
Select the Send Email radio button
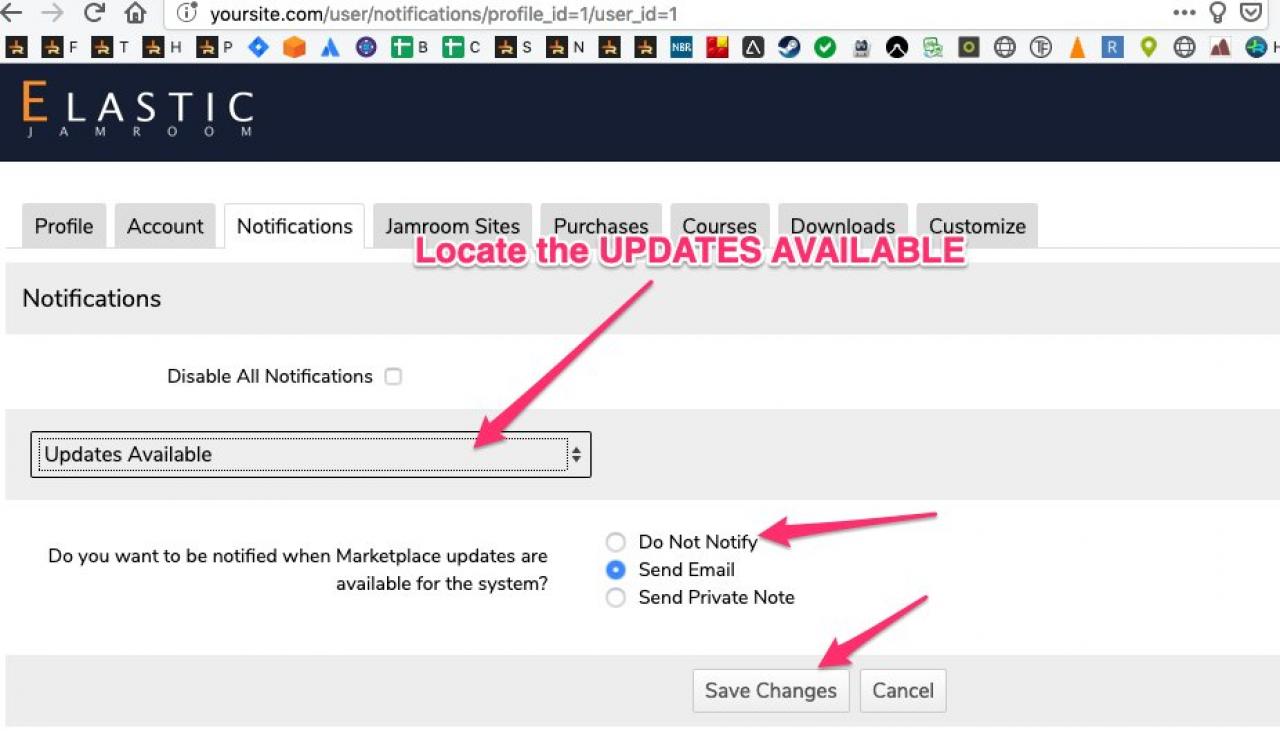pyautogui.click(x=616, y=570)
